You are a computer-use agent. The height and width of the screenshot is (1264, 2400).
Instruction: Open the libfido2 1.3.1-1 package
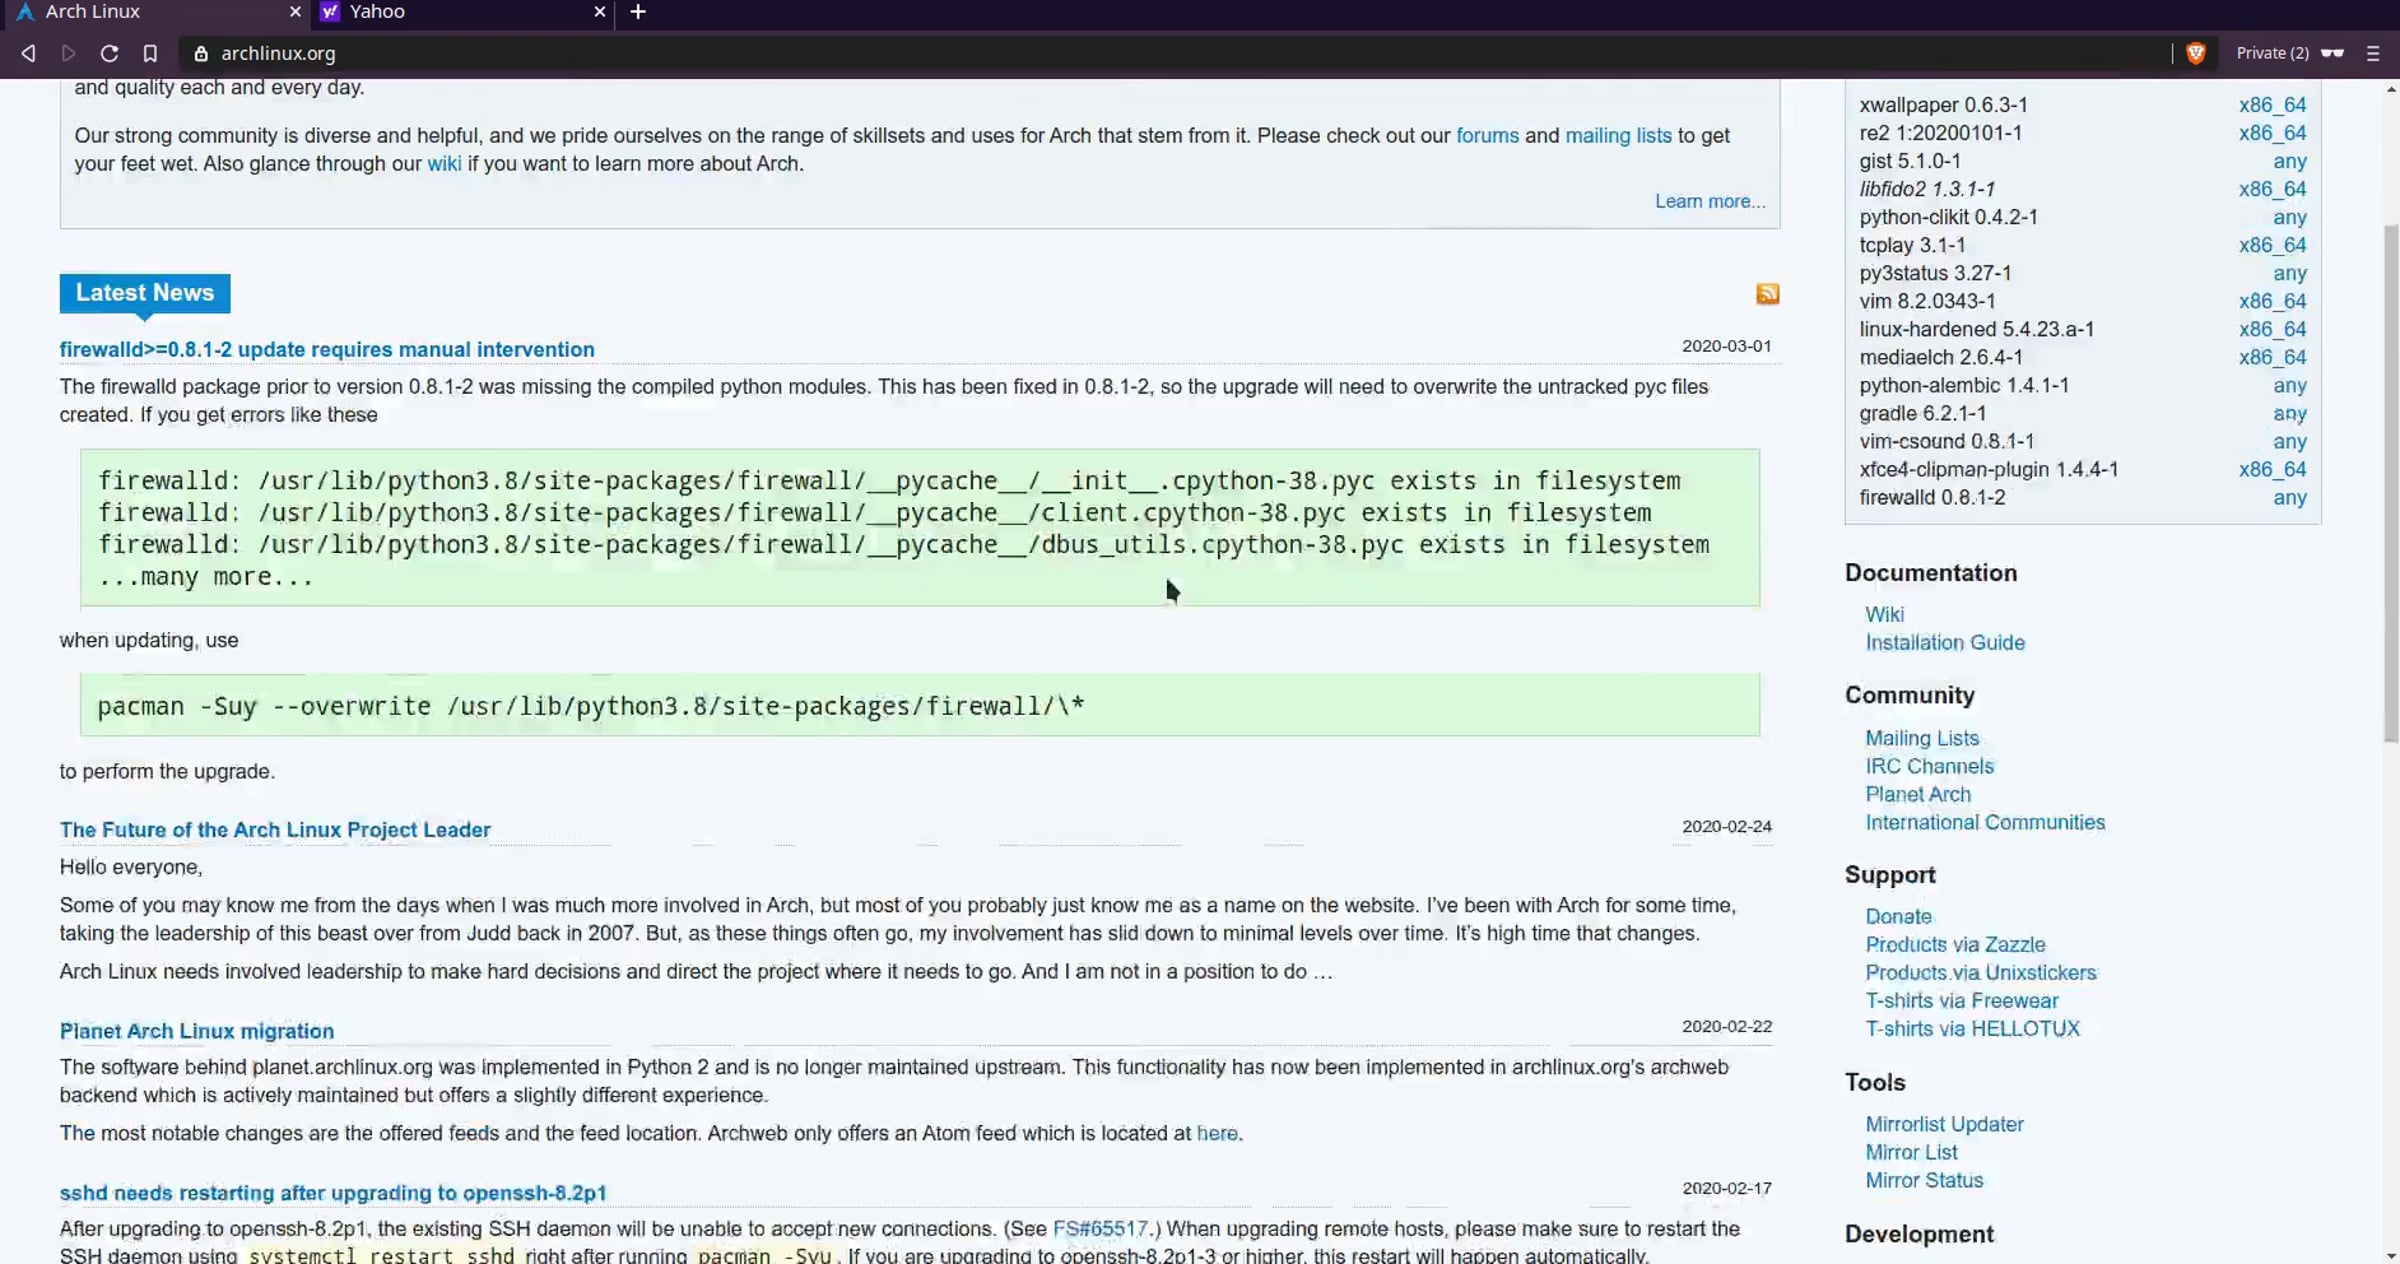coord(1927,189)
